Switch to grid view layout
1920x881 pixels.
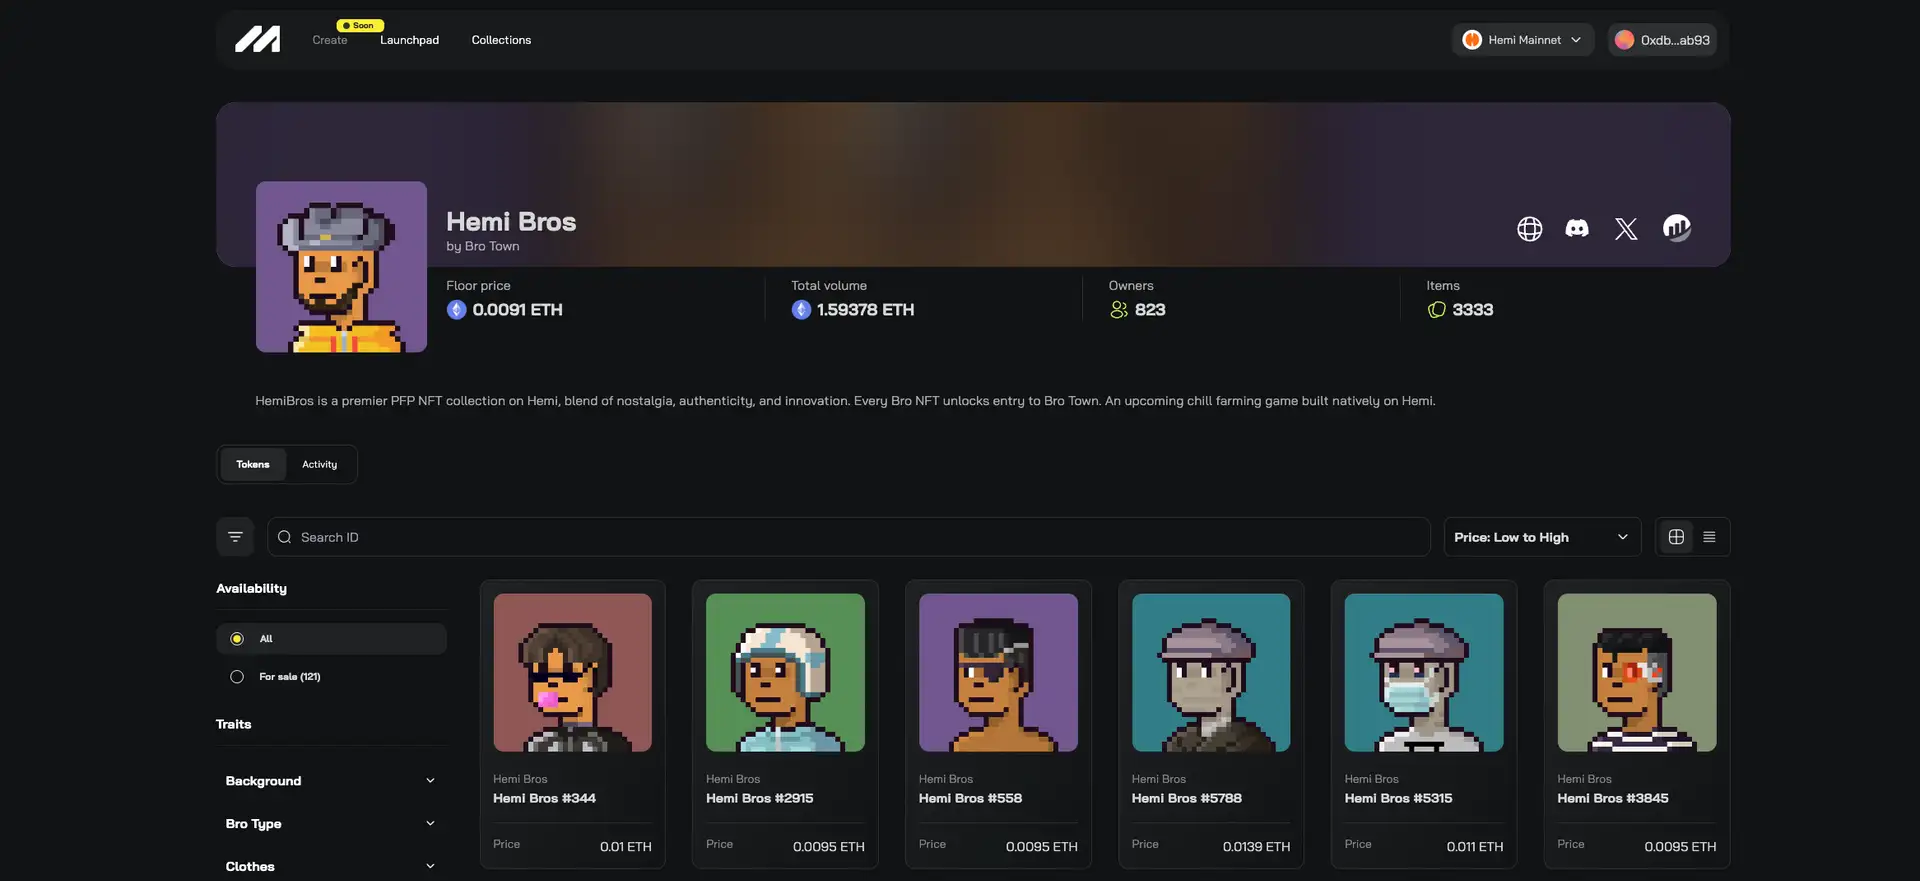(1676, 537)
